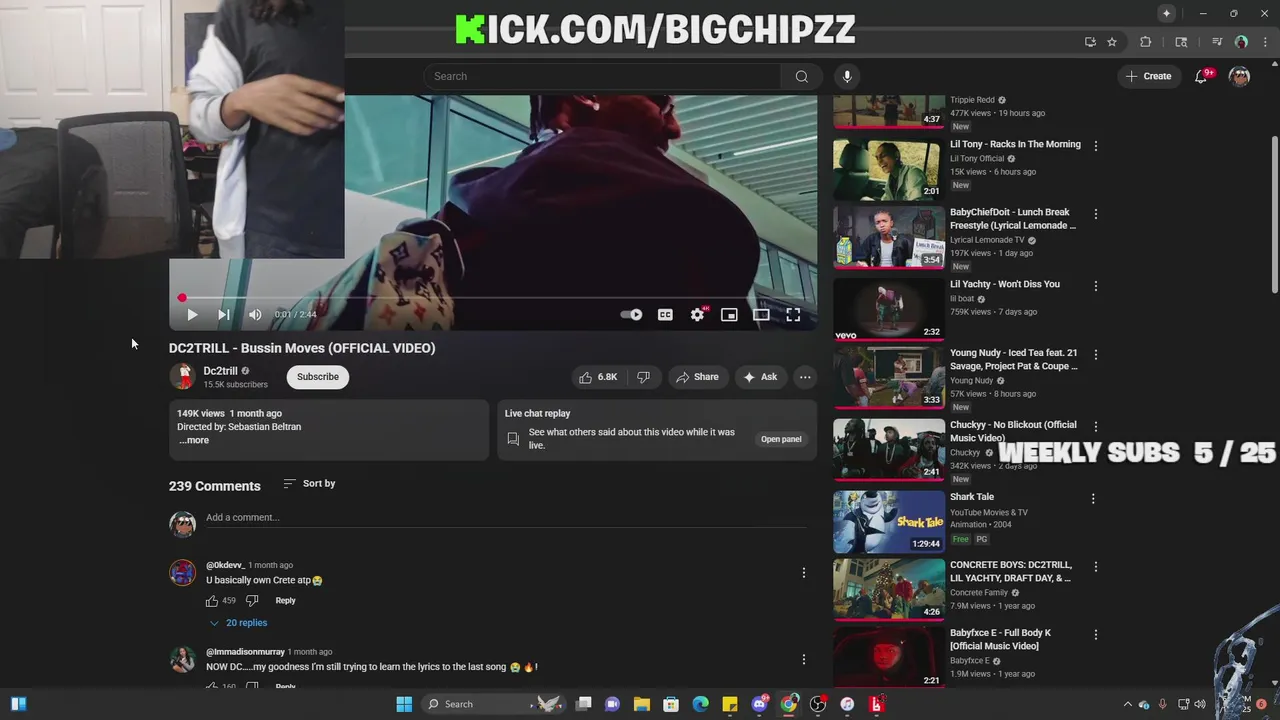
Task: Enter full screen mode
Action: point(793,314)
